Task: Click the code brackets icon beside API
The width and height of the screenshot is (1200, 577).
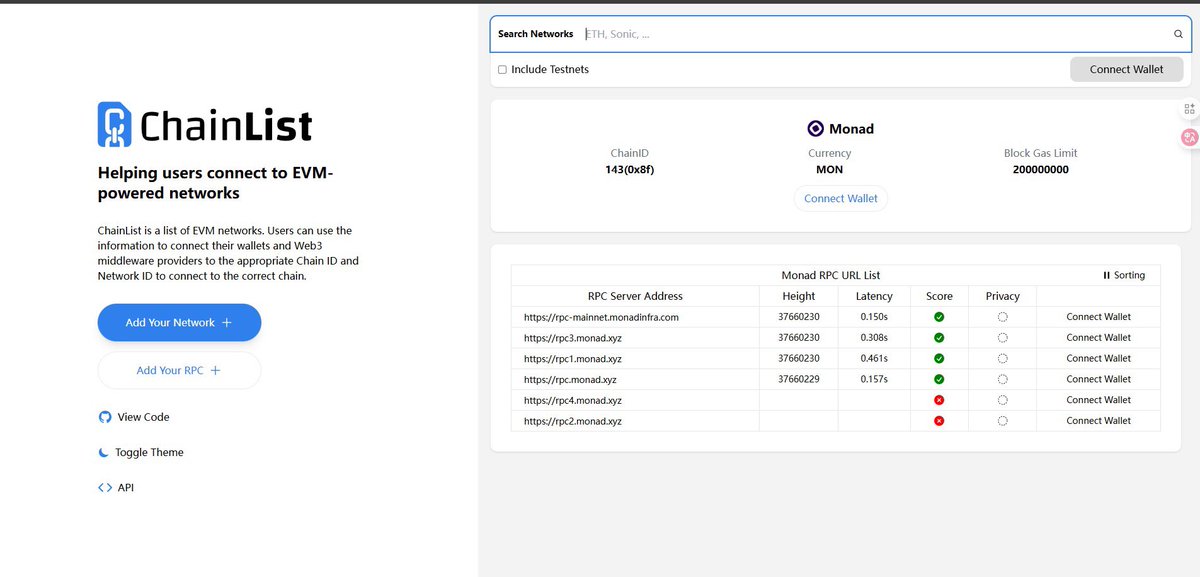Action: point(104,488)
